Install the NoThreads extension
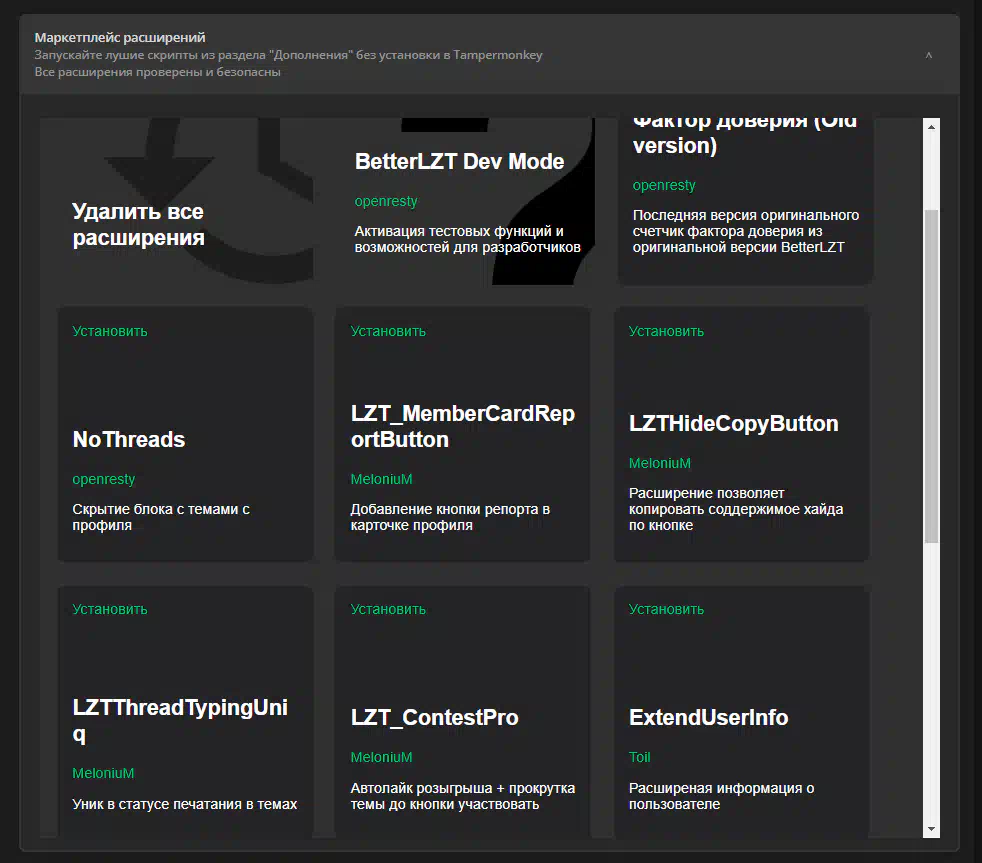Screen dimensions: 982x863 pyautogui.click(x=110, y=331)
